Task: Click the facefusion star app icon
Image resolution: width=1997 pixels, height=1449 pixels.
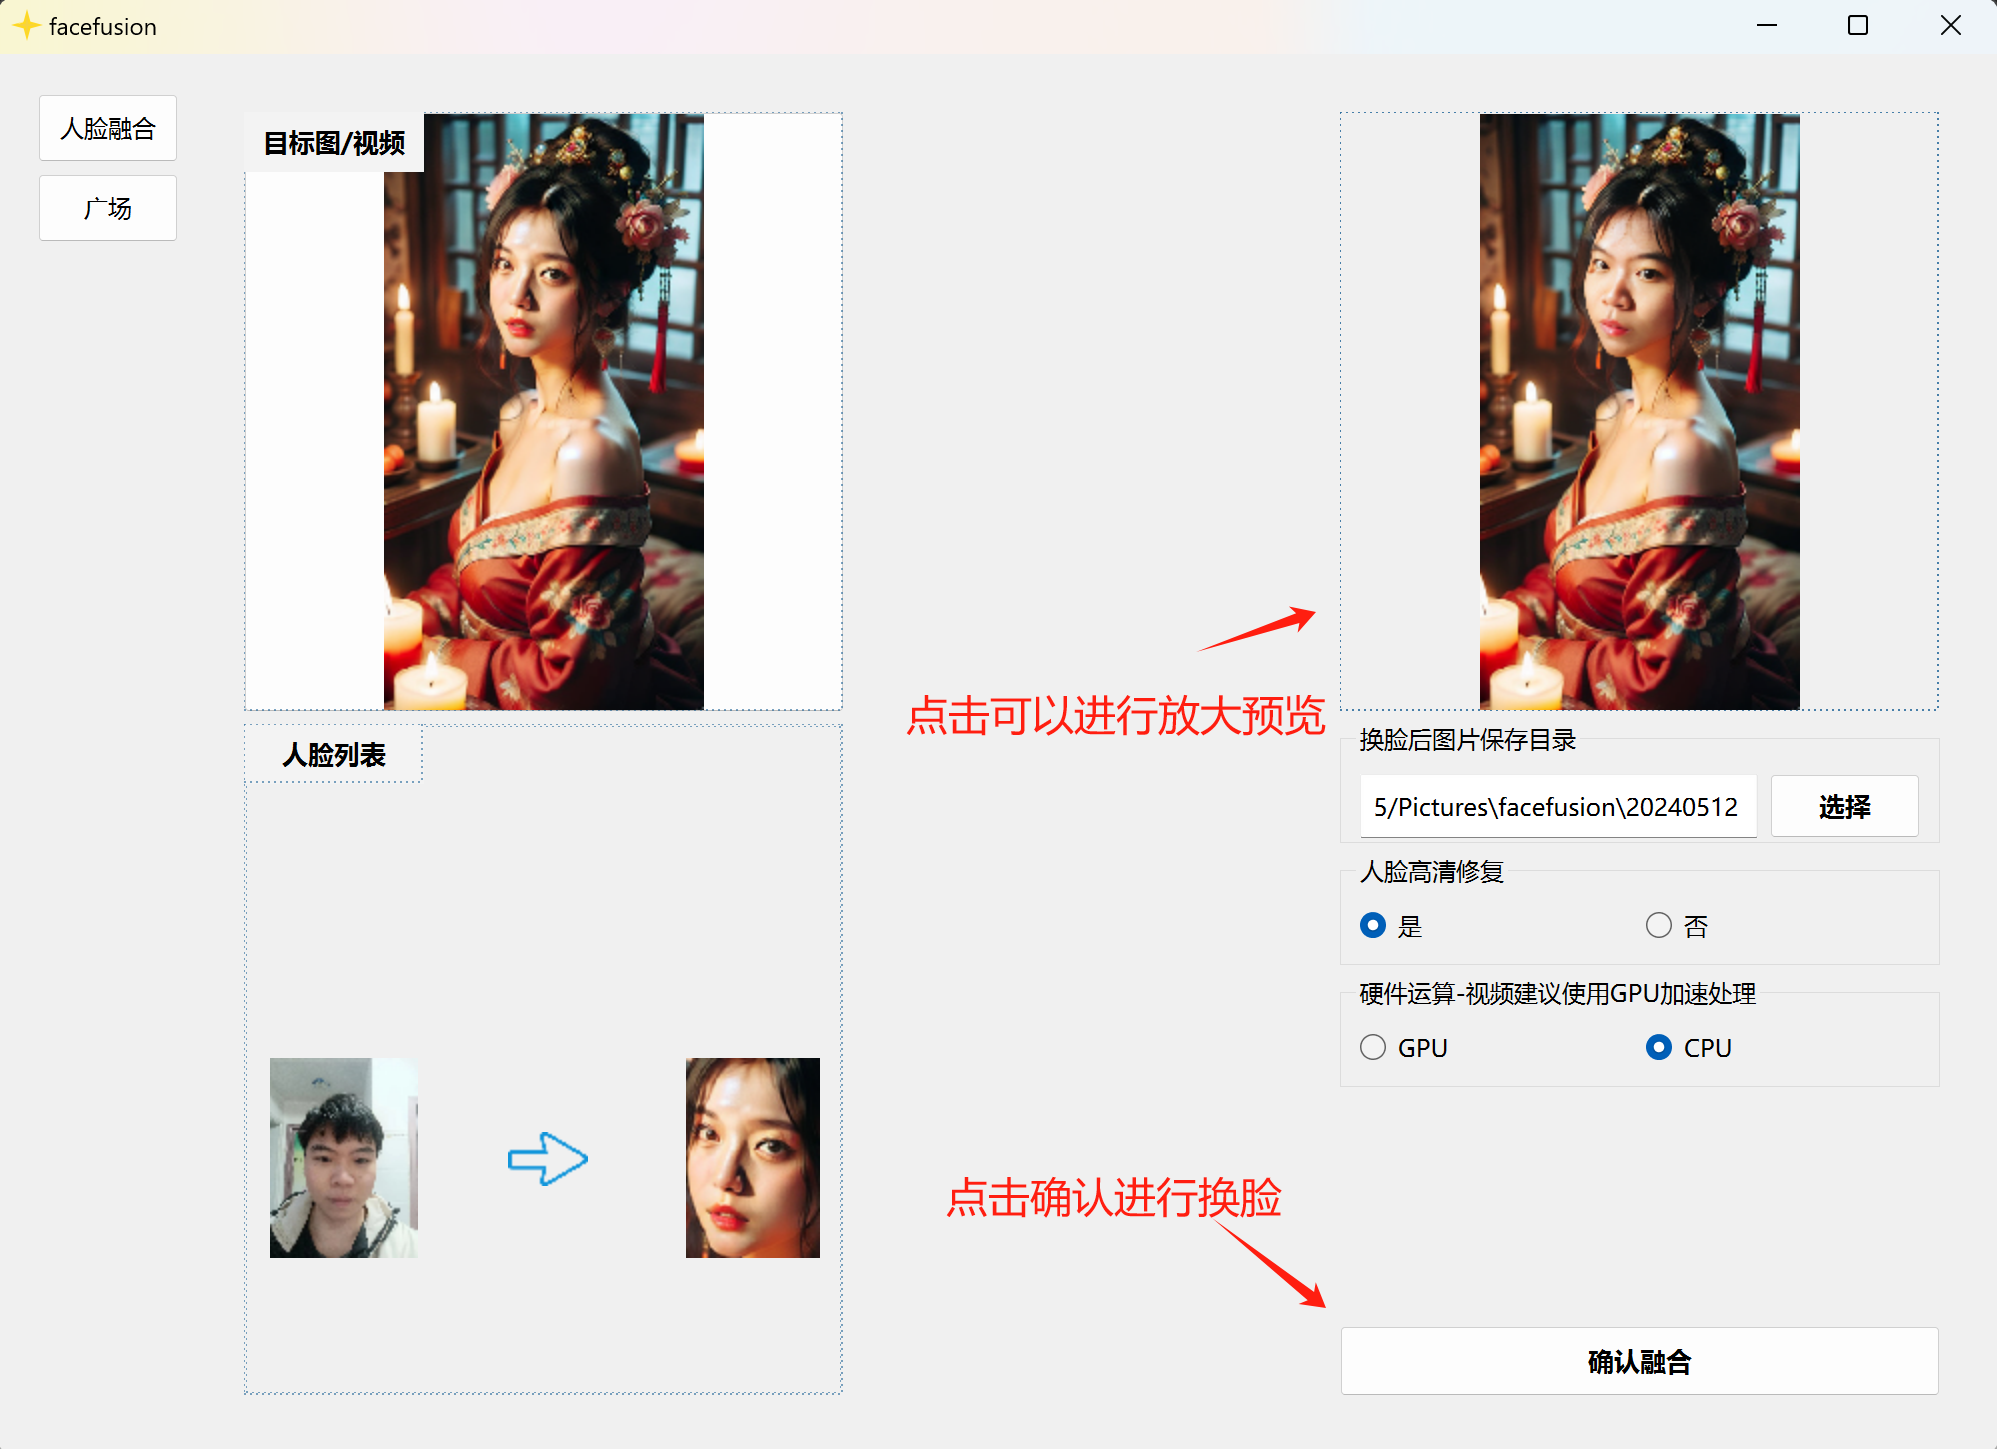Action: (26, 26)
